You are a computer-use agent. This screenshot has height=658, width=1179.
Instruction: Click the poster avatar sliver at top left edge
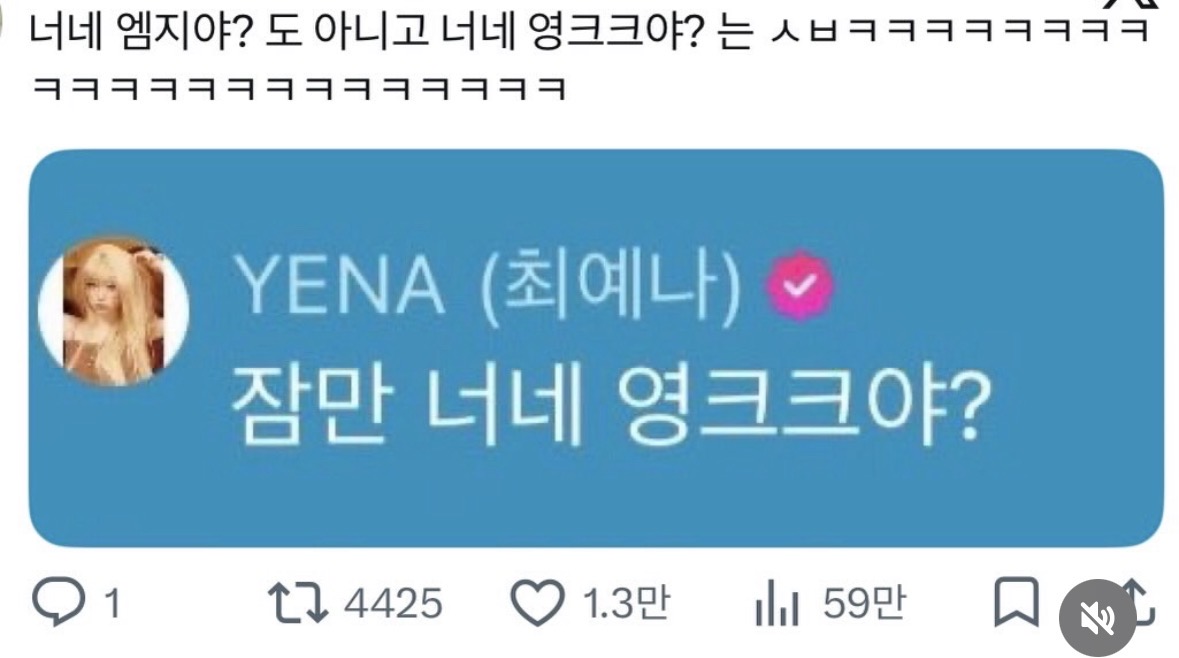[2, 21]
